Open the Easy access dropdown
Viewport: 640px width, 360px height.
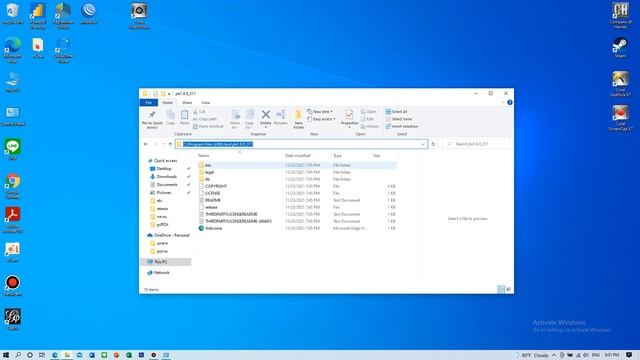point(321,119)
